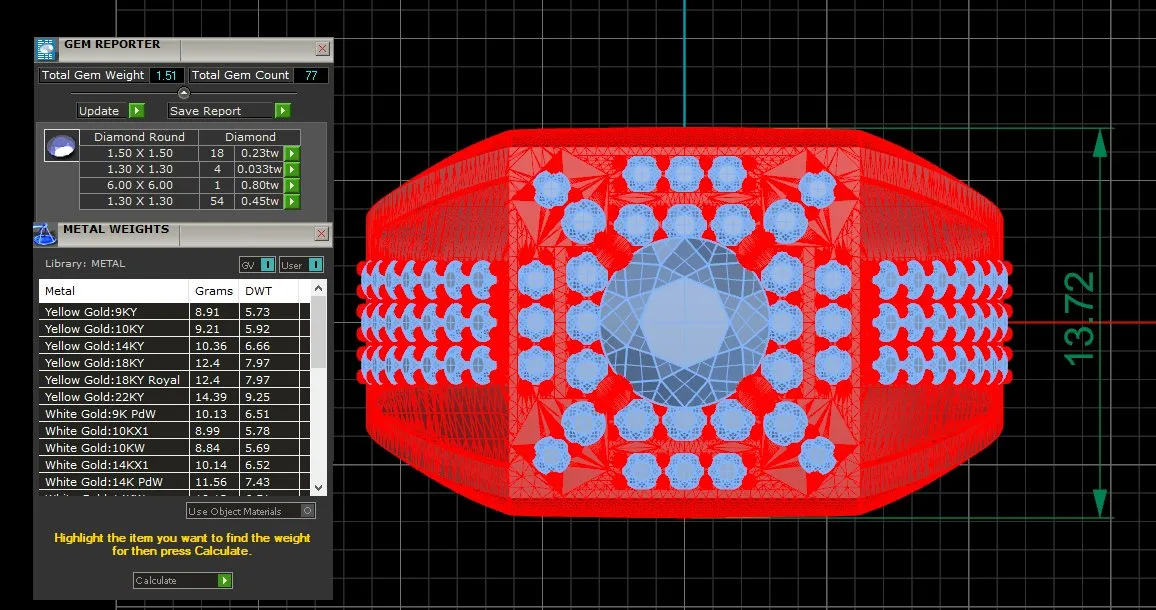
Task: Click the Metal Weights scale icon
Action: pyautogui.click(x=45, y=235)
